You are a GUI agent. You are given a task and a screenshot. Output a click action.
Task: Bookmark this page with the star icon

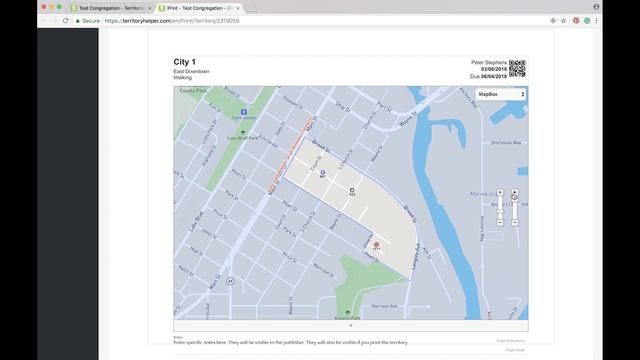[563, 20]
